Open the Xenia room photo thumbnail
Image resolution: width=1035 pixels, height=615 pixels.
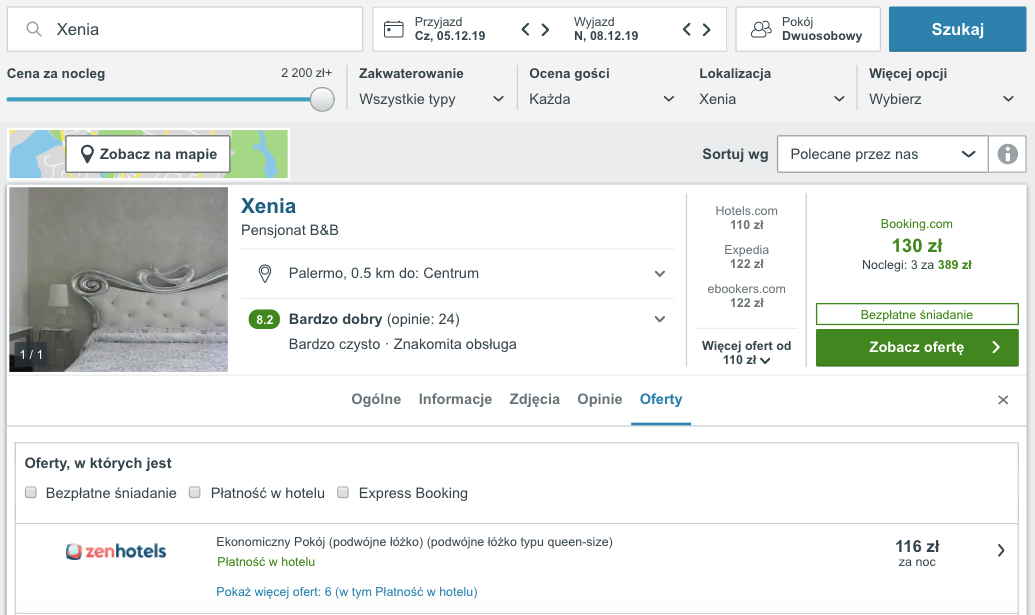[119, 279]
